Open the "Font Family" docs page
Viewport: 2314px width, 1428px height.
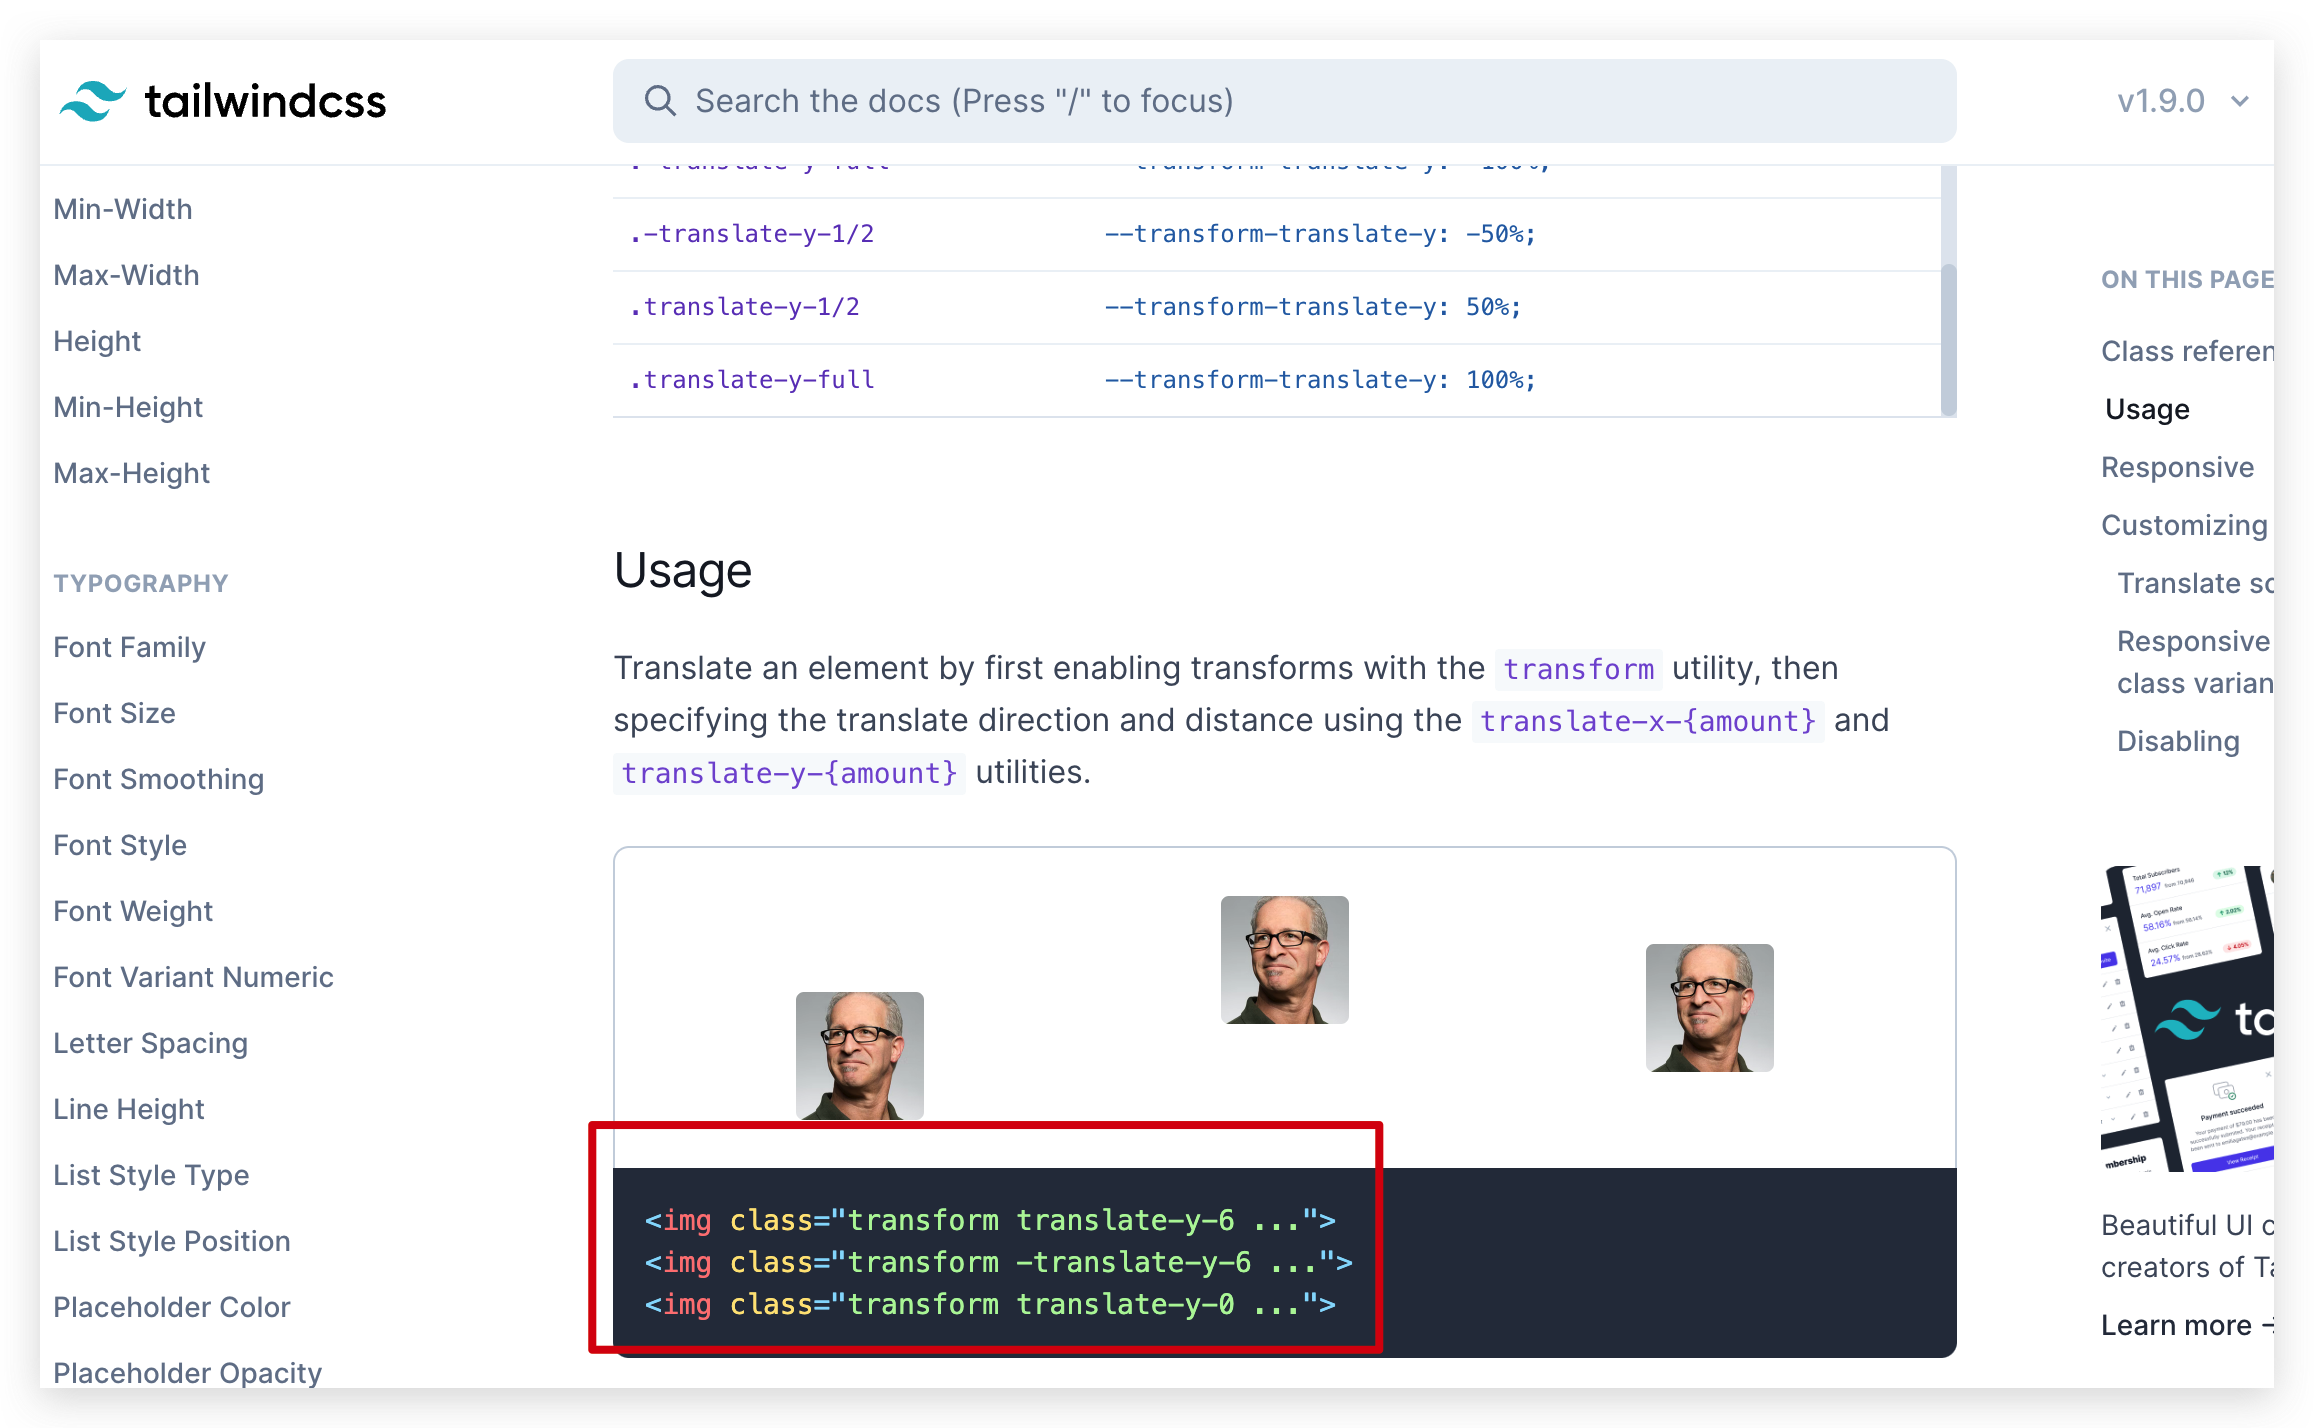129,646
